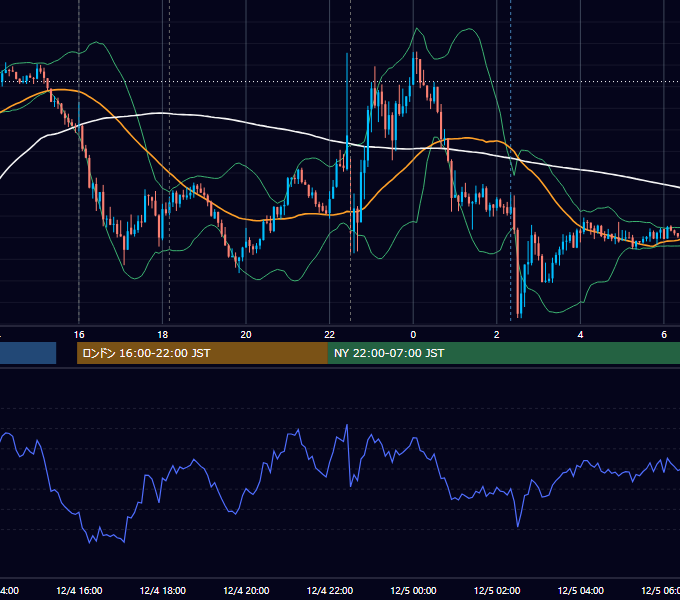The image size is (680, 600).
Task: Click the '12/5 02:00' date label
Action: (x=497, y=590)
